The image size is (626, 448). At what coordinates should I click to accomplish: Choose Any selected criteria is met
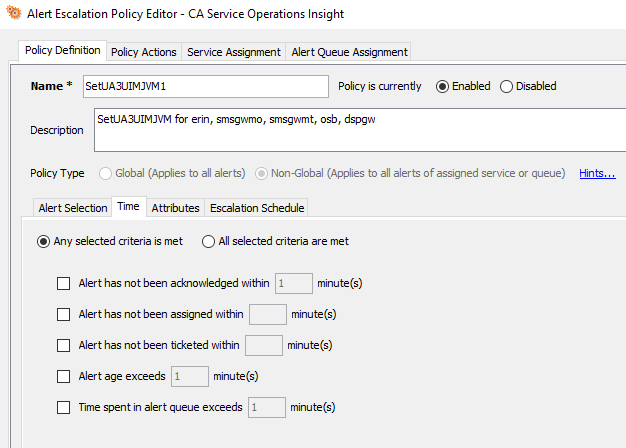(44, 241)
